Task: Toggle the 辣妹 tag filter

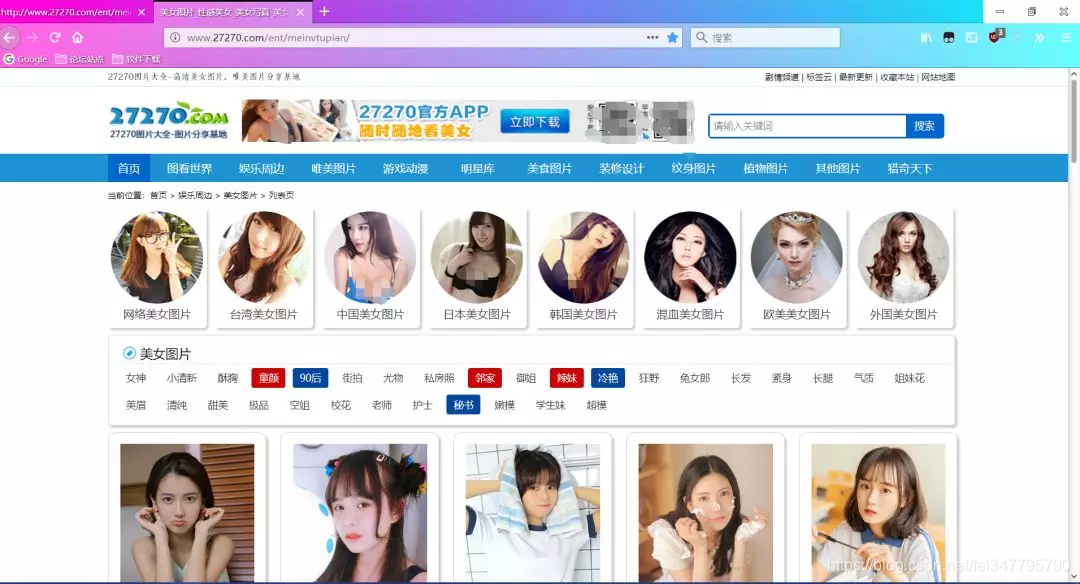Action: coord(567,378)
